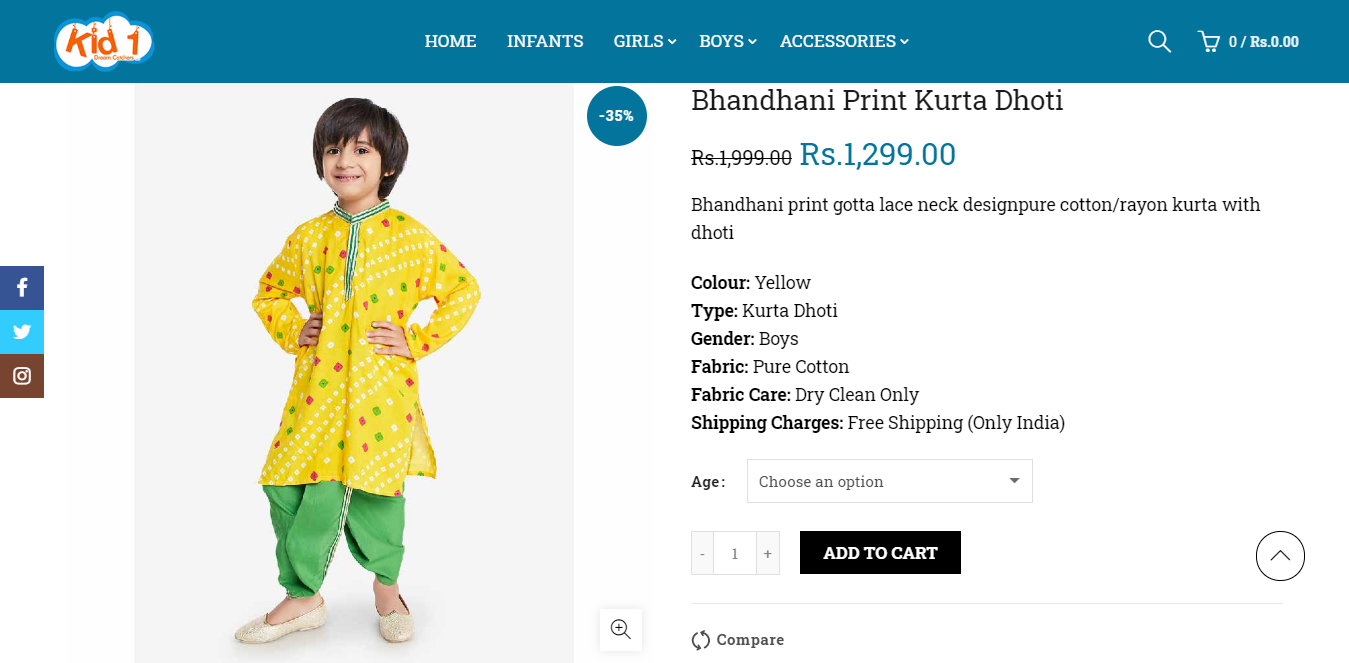Screen dimensions: 1349x663
Task: Open the Instagram sidebar icon
Action: point(22,376)
